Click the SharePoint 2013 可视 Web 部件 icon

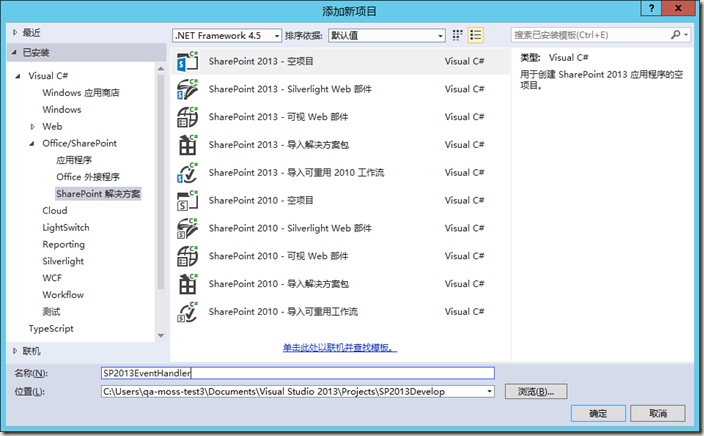tap(188, 117)
